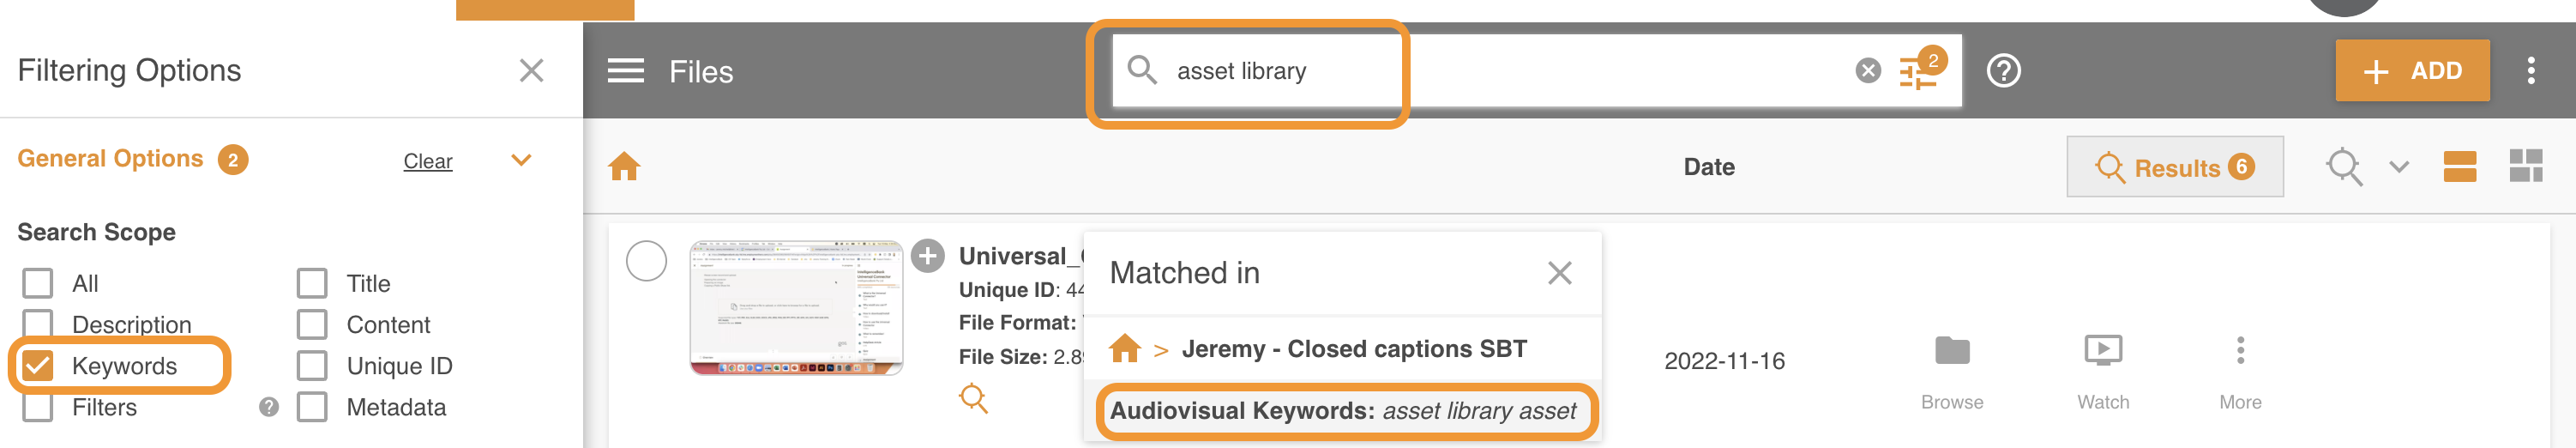Enable the Title search scope checkbox
Viewport: 2576px width, 448px height.
[x=312, y=284]
